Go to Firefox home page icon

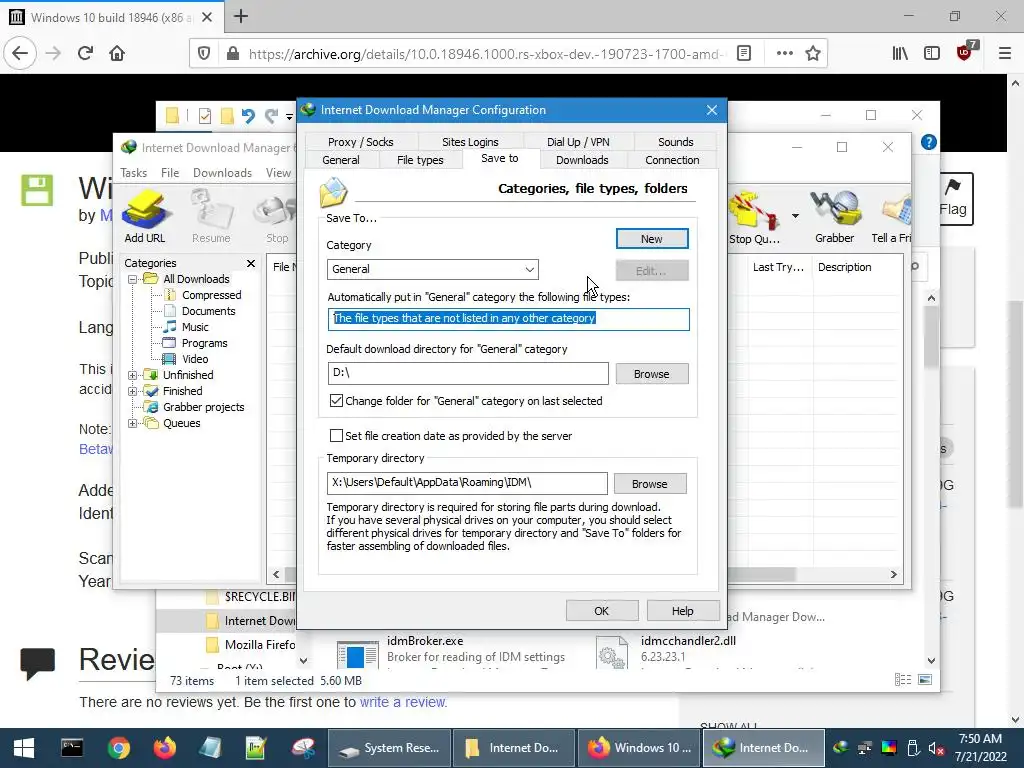(117, 53)
